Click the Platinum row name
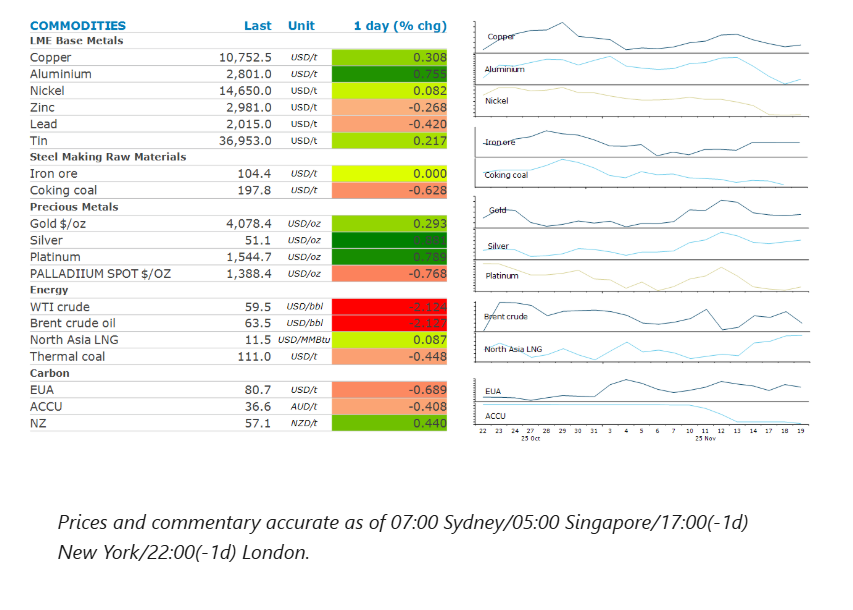 point(55,257)
